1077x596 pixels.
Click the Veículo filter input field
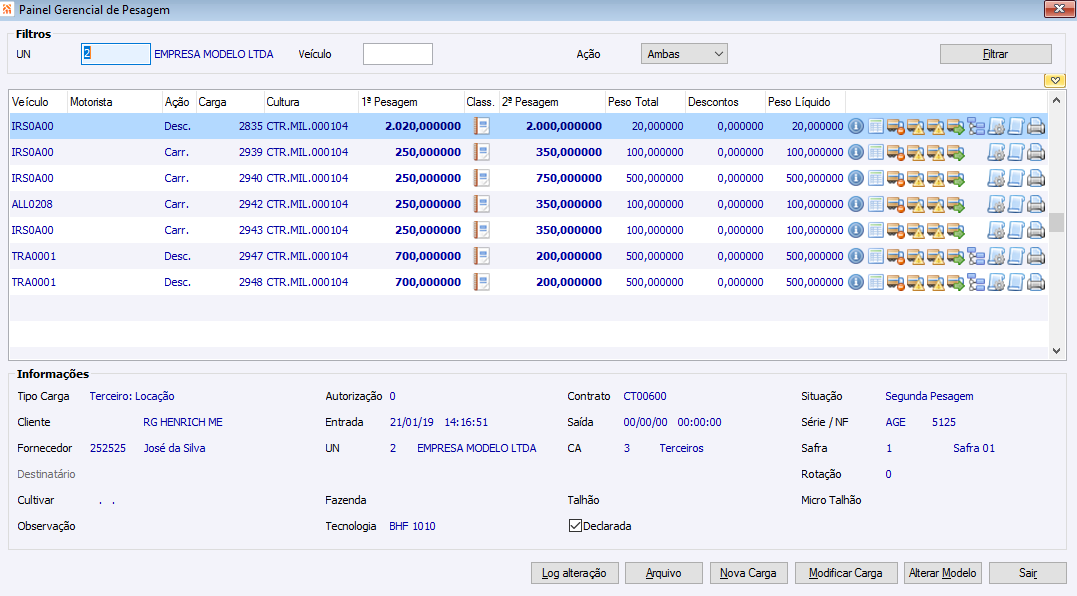tap(397, 54)
